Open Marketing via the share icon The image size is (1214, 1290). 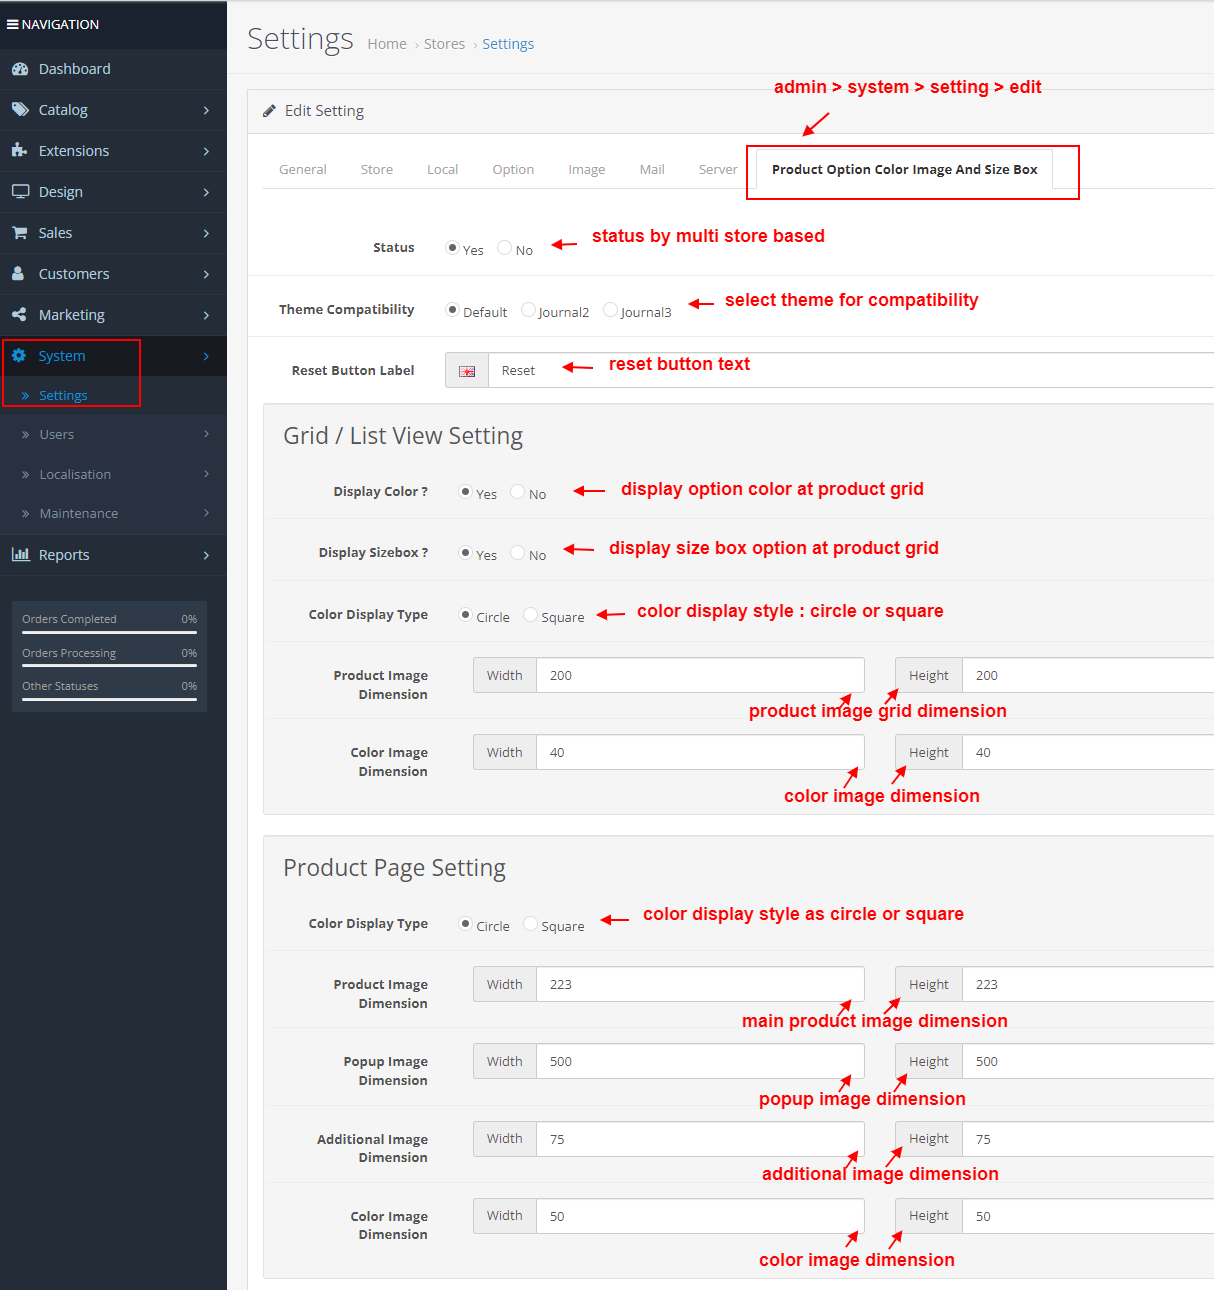pyautogui.click(x=22, y=314)
